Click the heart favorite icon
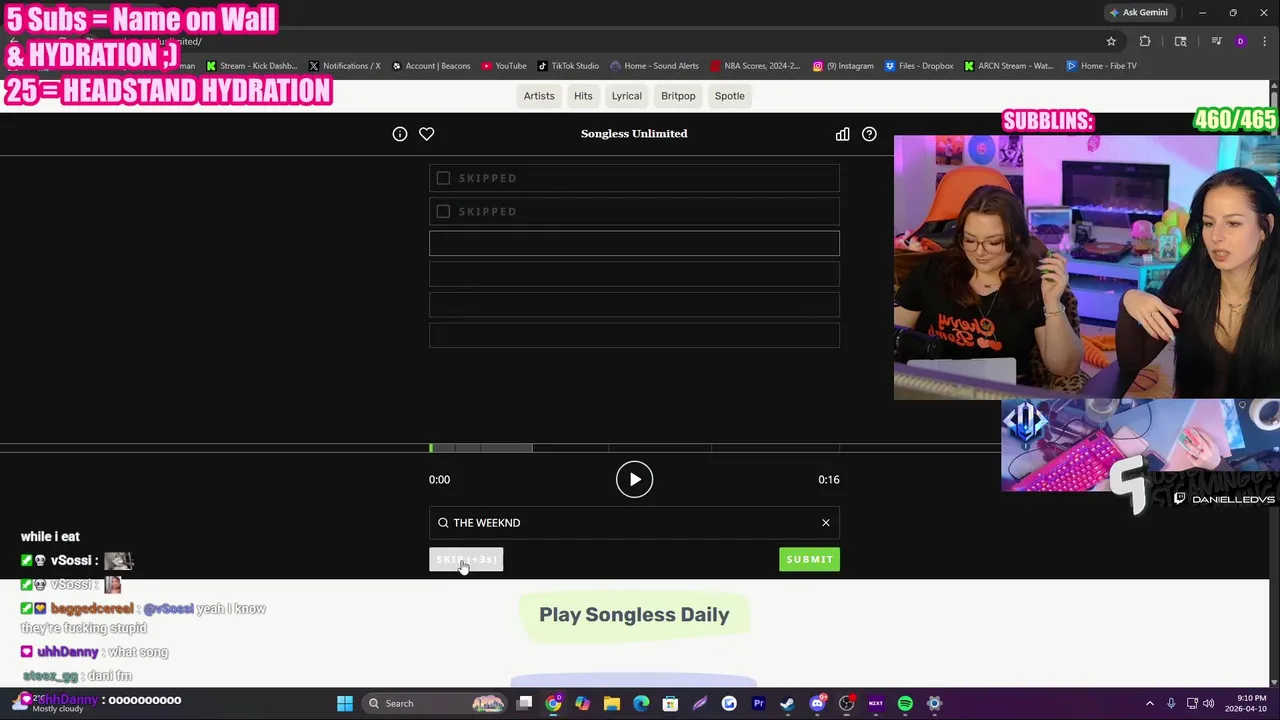 [x=426, y=134]
